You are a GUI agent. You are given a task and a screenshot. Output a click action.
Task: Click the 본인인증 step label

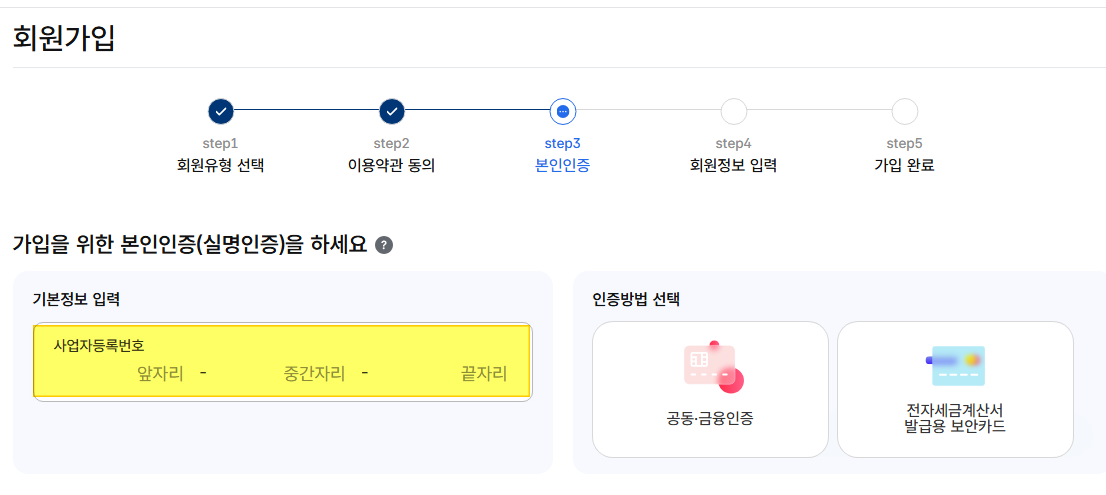(x=563, y=167)
